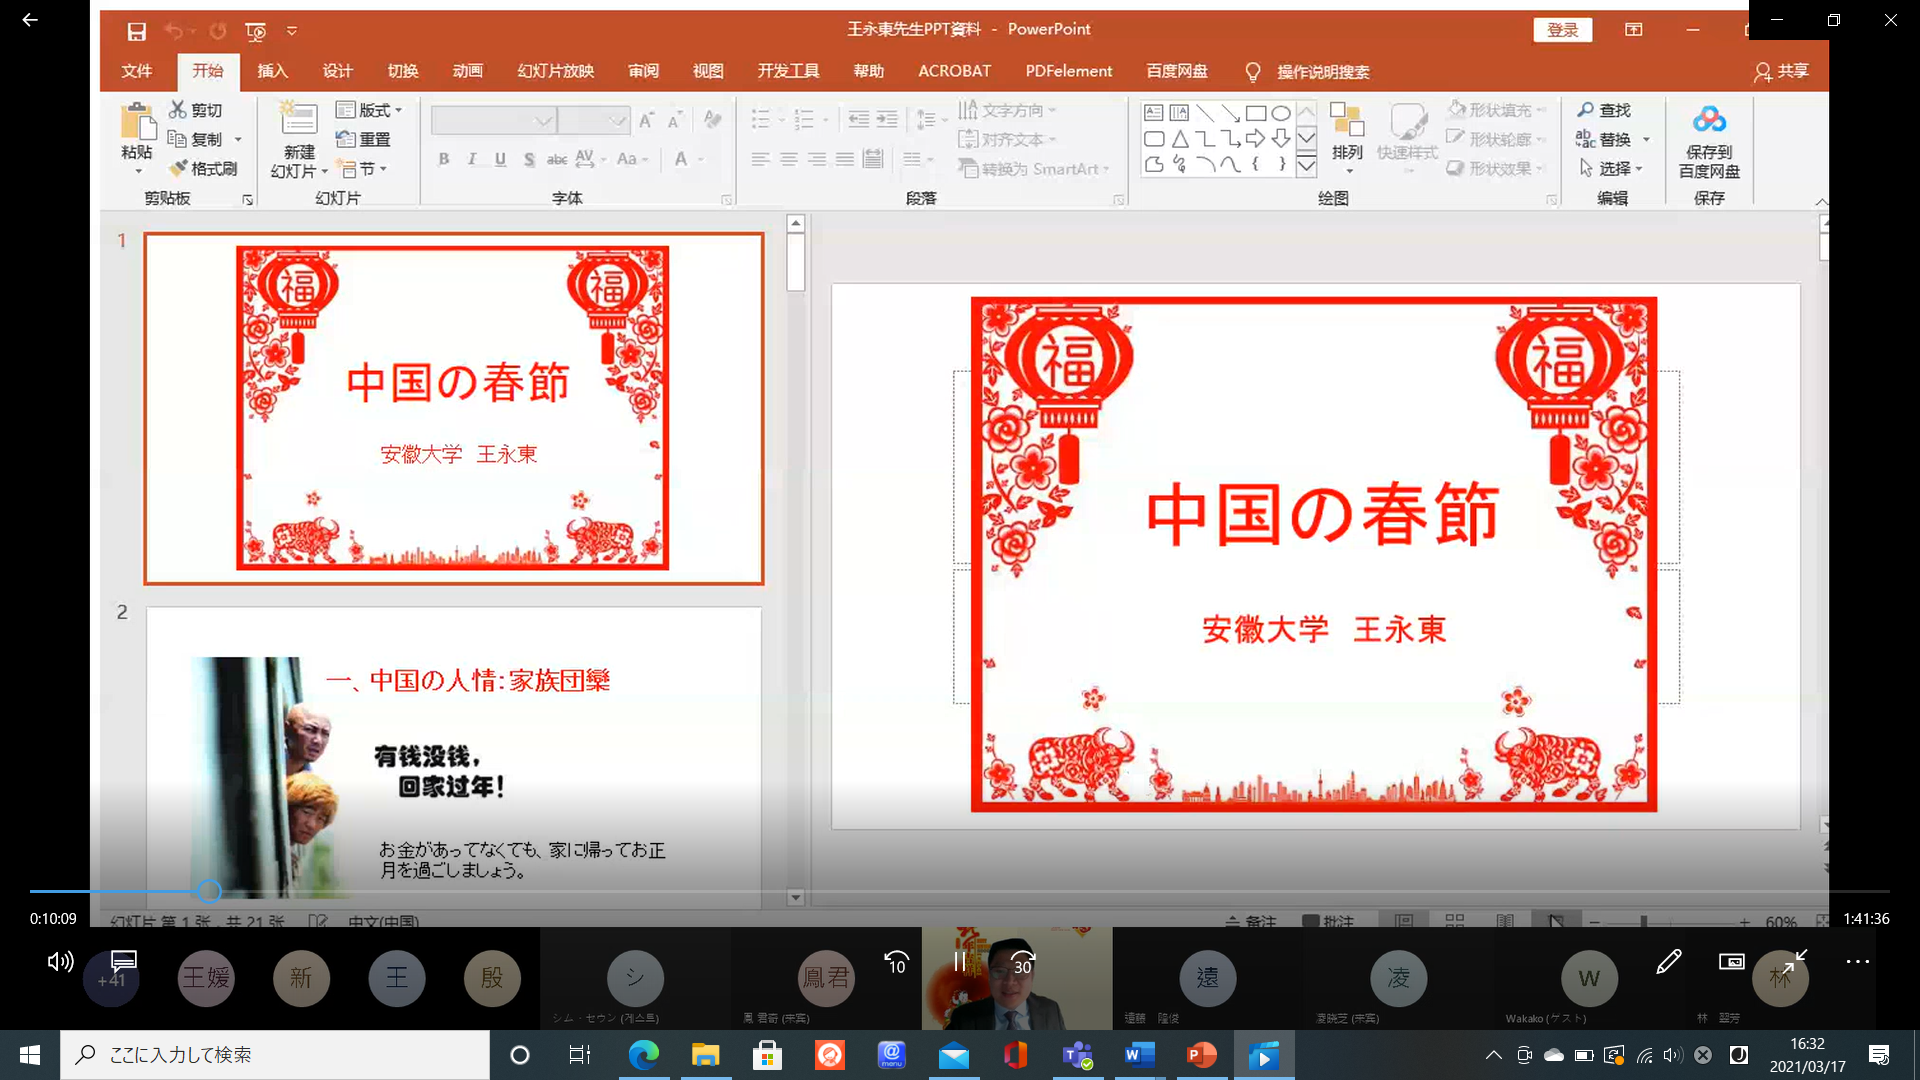The image size is (1920, 1080).
Task: Toggle Strikethrough (abc) button
Action: 557,159
